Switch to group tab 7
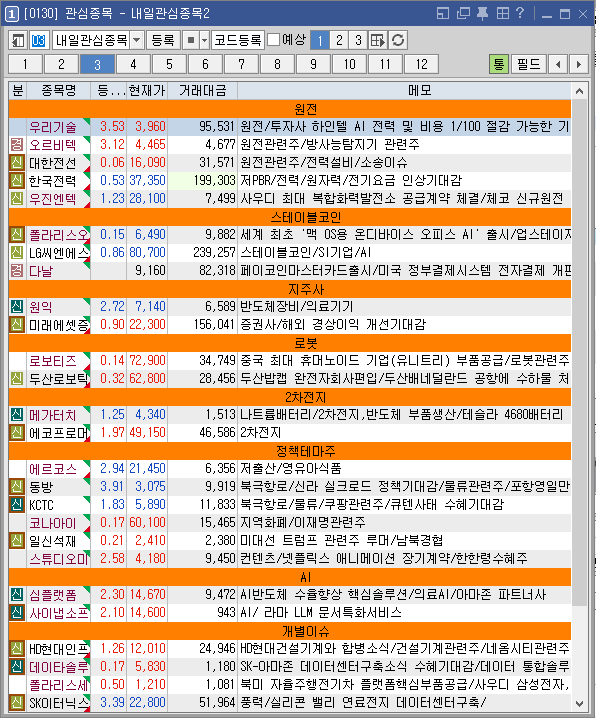The height and width of the screenshot is (718, 596). tap(241, 64)
